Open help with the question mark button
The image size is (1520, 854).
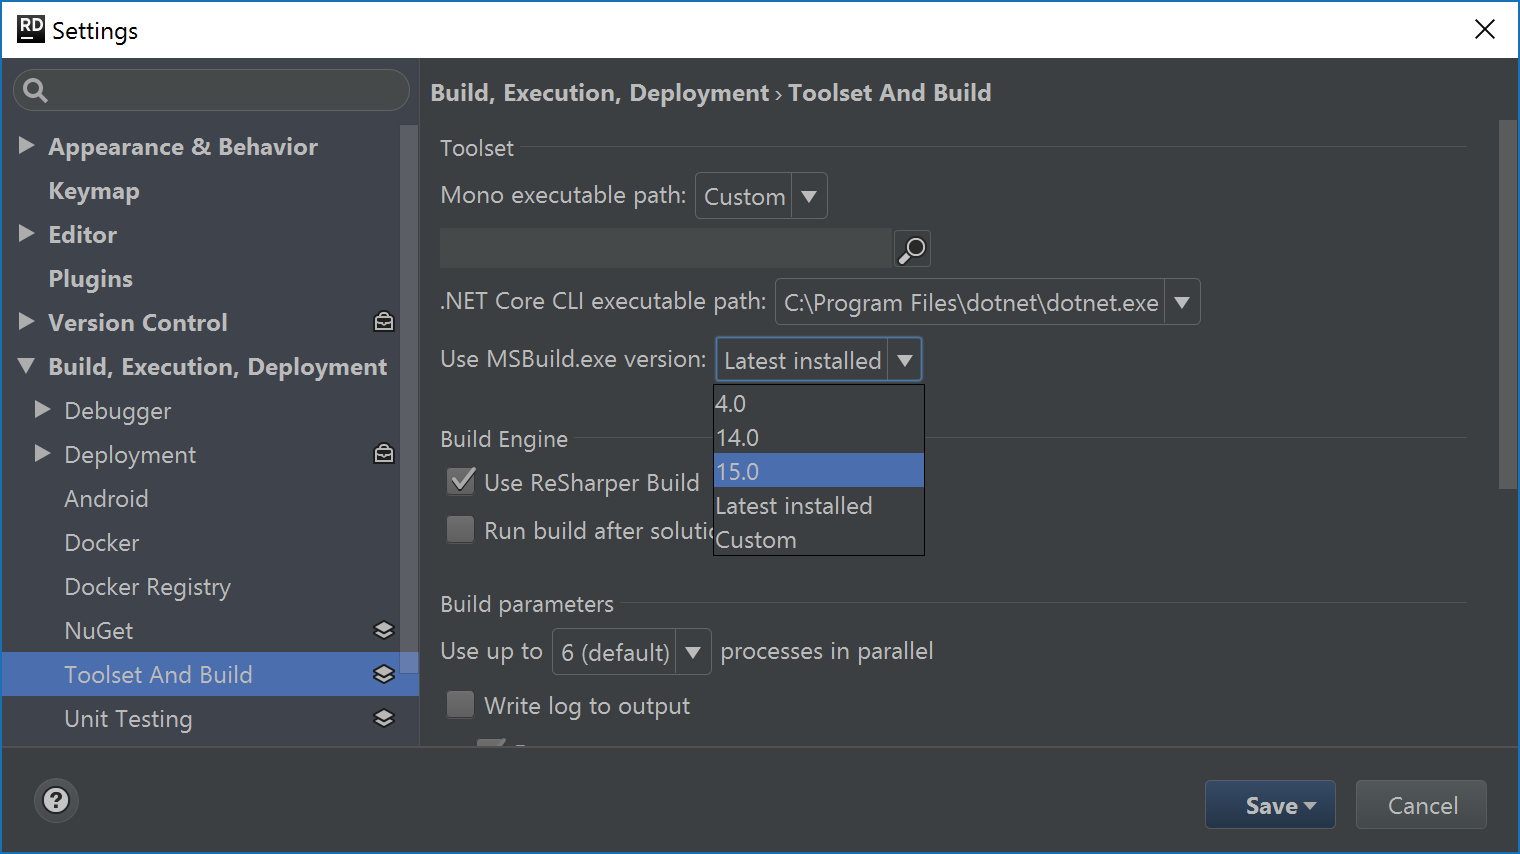(x=57, y=800)
